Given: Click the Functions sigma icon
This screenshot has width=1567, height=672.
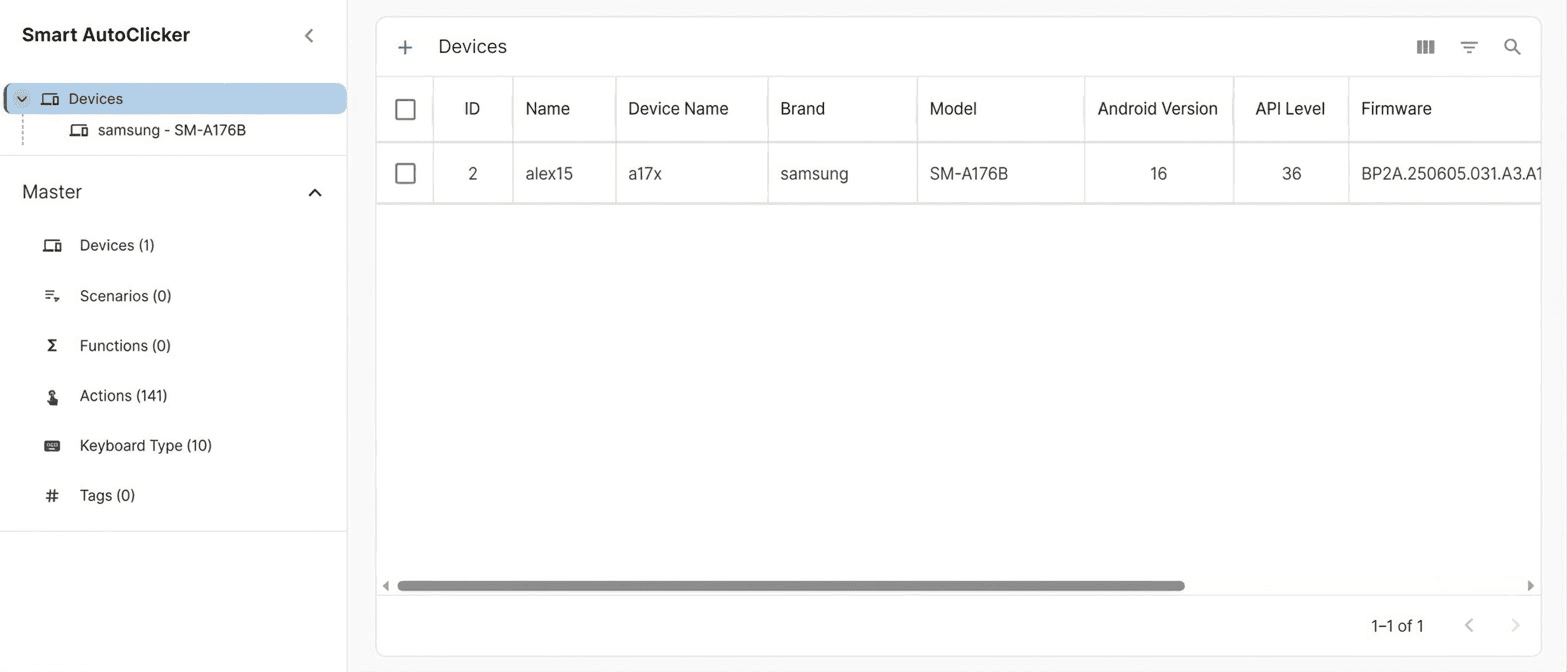Looking at the screenshot, I should coord(52,346).
